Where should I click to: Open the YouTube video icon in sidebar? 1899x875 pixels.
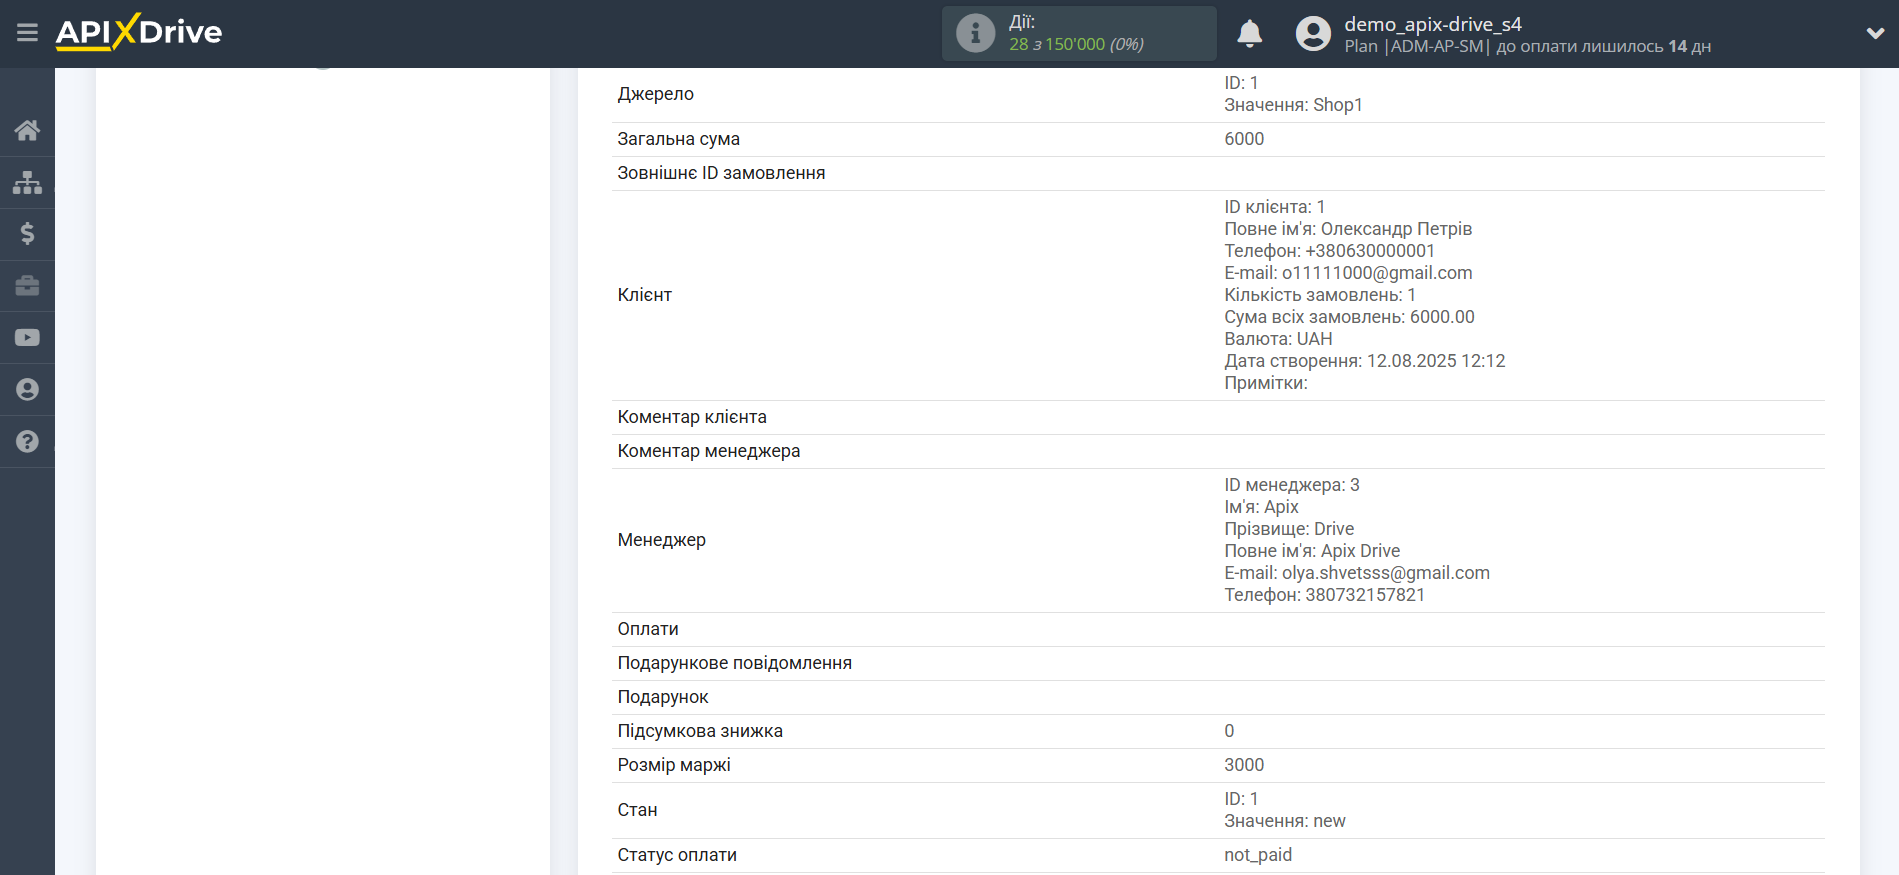[x=27, y=338]
